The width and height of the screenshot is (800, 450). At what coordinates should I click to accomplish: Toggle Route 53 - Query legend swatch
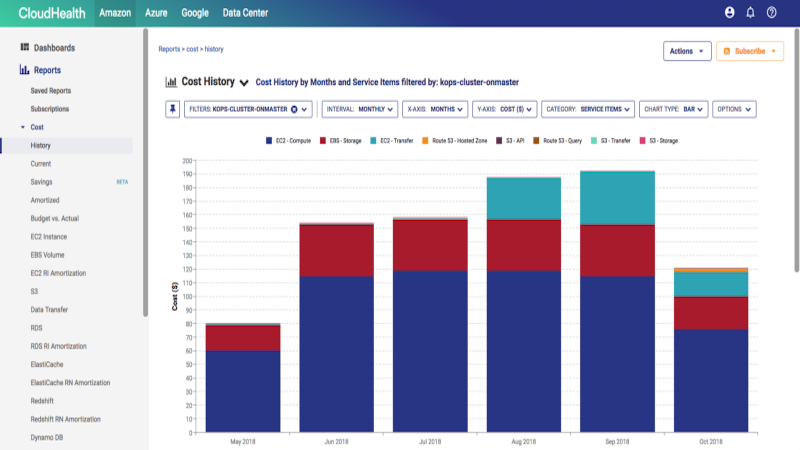(536, 140)
